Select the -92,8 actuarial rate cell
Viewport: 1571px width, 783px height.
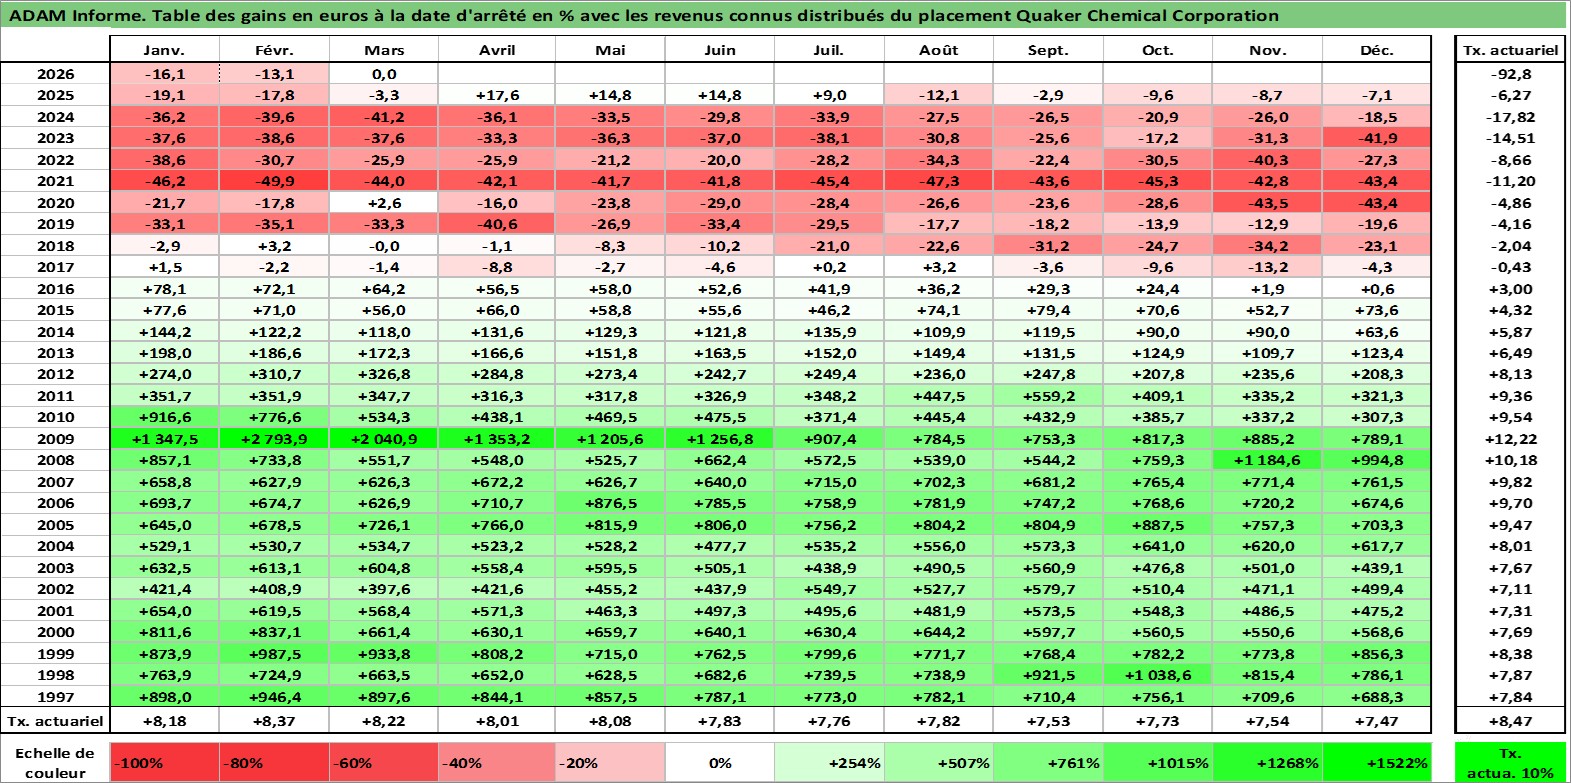tap(1510, 74)
